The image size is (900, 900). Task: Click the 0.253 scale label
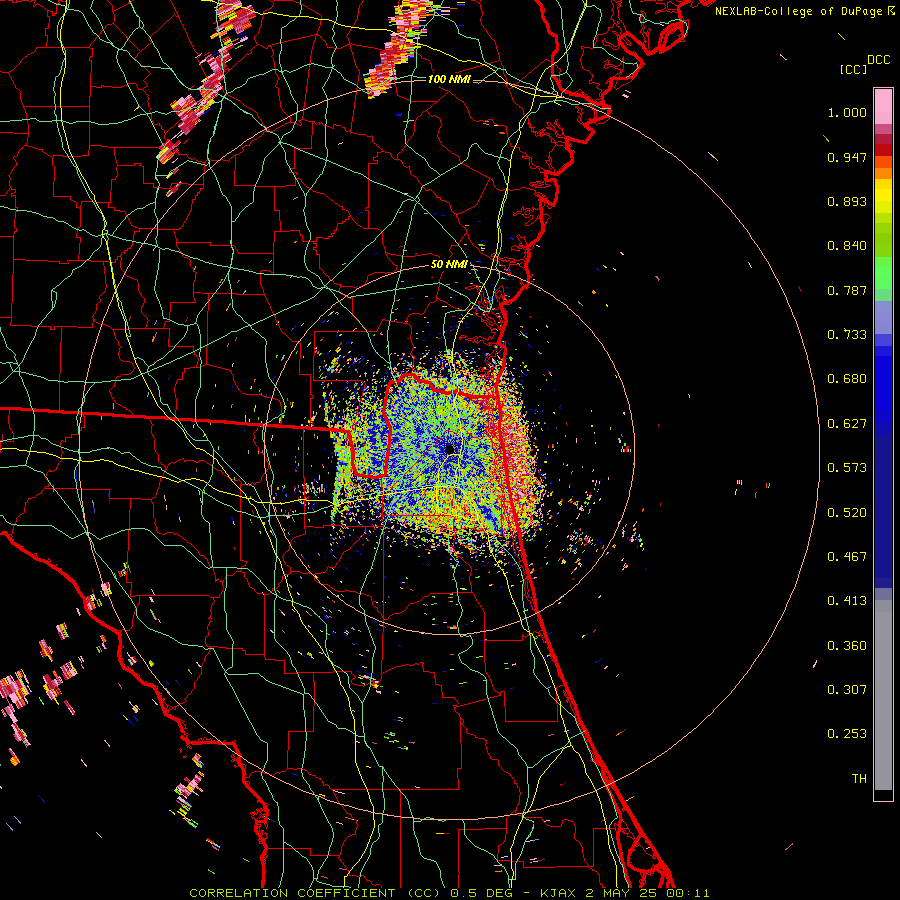pos(847,734)
